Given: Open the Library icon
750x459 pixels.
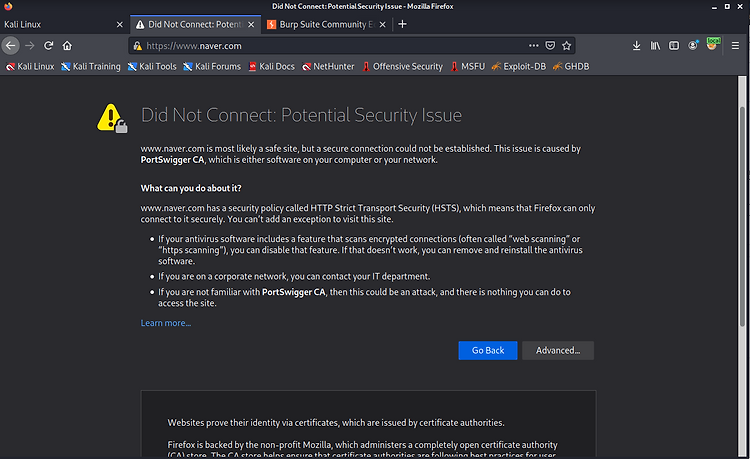Looking at the screenshot, I should point(655,46).
